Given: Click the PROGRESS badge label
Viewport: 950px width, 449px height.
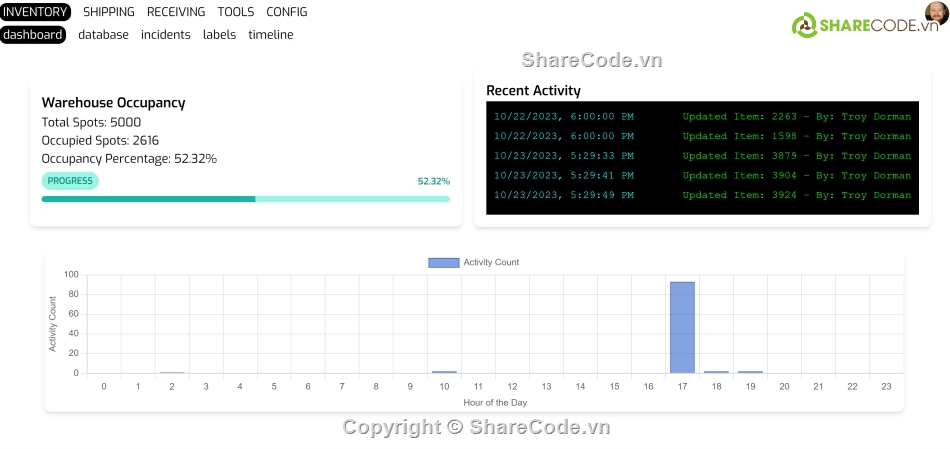Looking at the screenshot, I should 70,181.
